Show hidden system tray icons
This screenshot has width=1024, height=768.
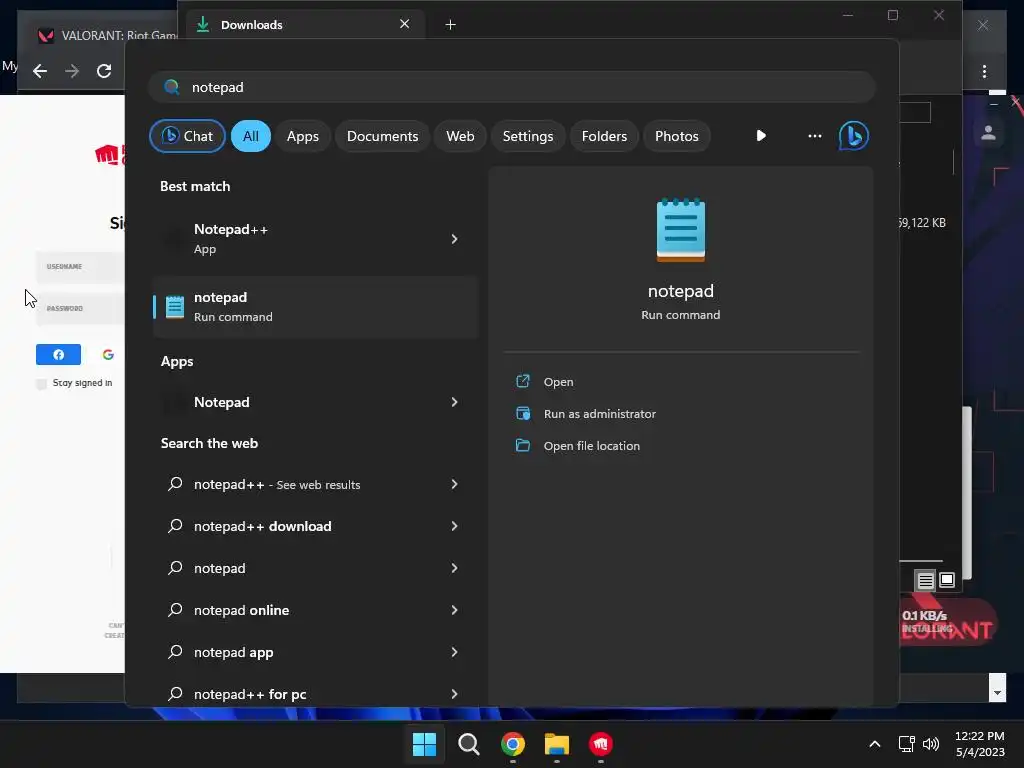(874, 744)
